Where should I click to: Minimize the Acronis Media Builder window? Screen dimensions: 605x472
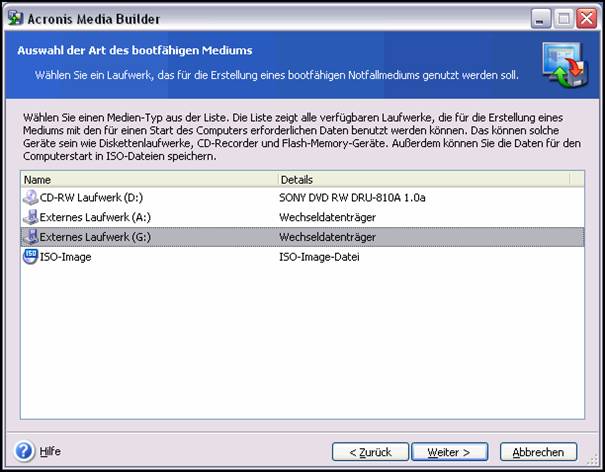pyautogui.click(x=541, y=19)
